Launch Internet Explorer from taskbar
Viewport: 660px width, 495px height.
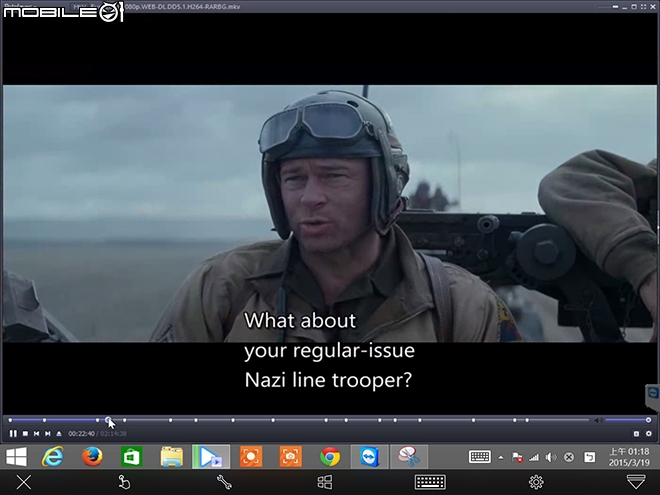(53, 457)
